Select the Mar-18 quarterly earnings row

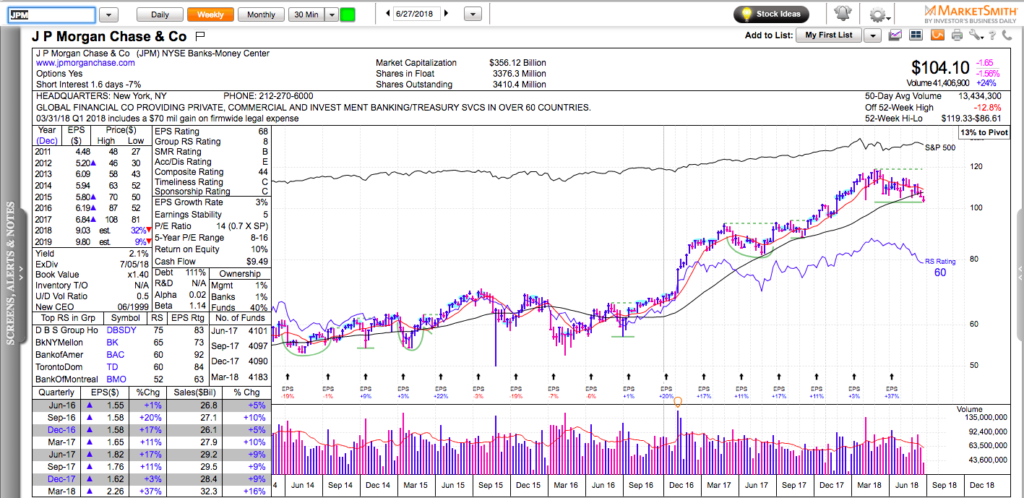coord(150,492)
